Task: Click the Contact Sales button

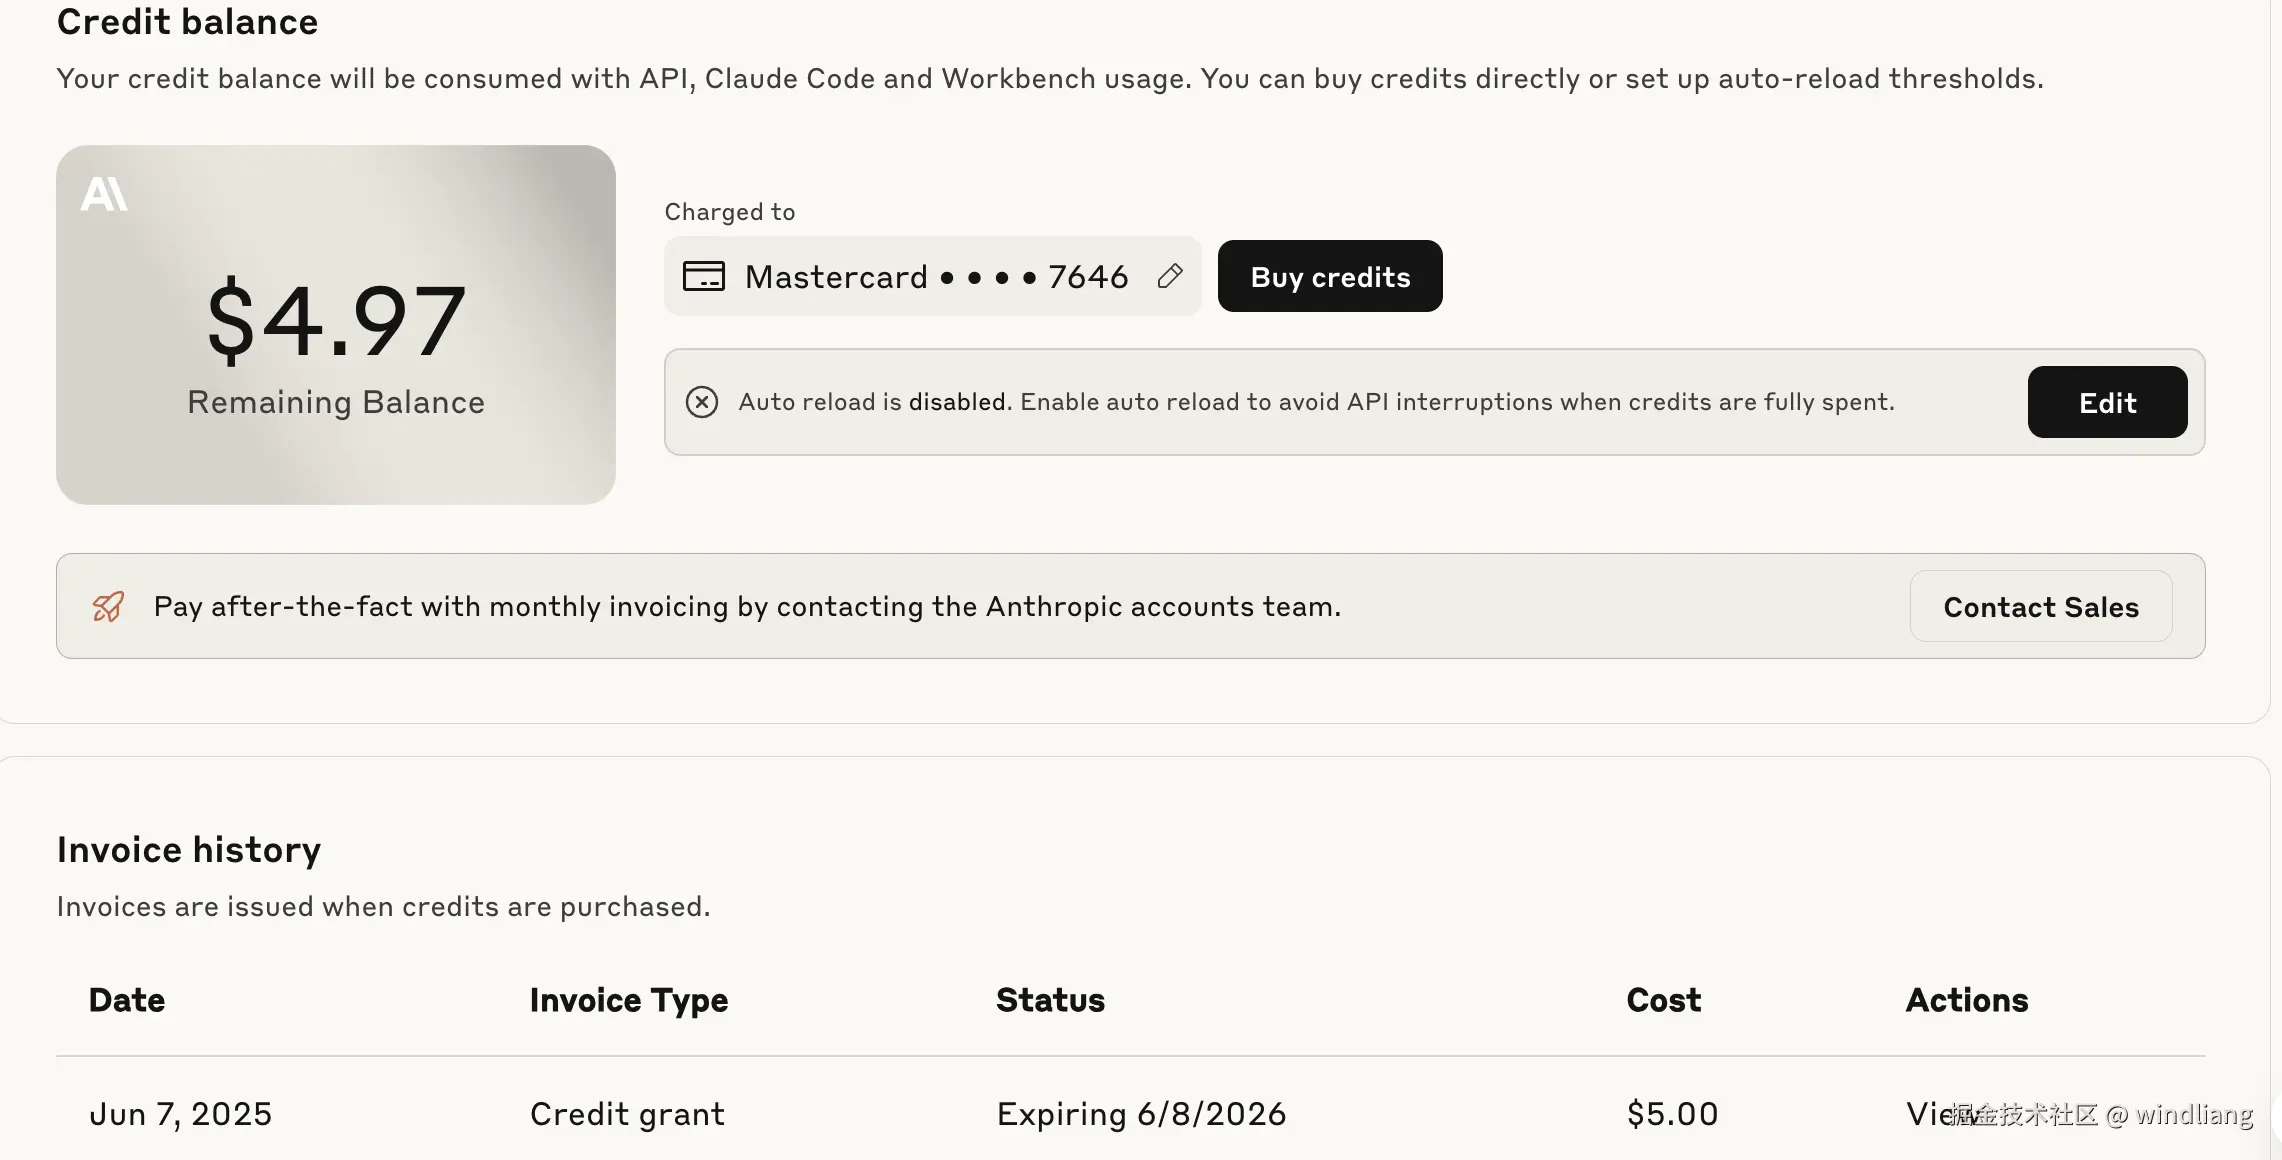Action: click(x=2040, y=606)
